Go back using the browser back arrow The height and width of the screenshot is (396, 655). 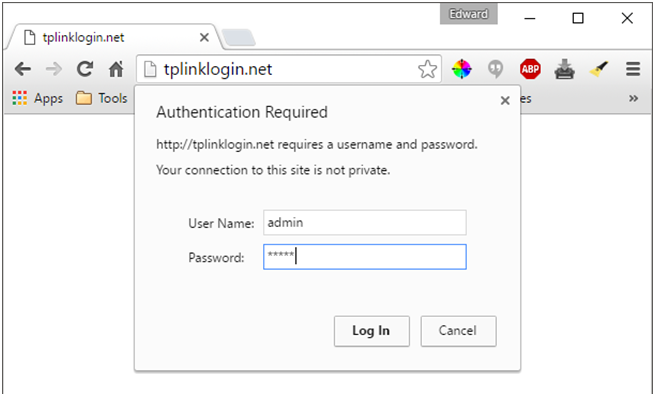[23, 69]
